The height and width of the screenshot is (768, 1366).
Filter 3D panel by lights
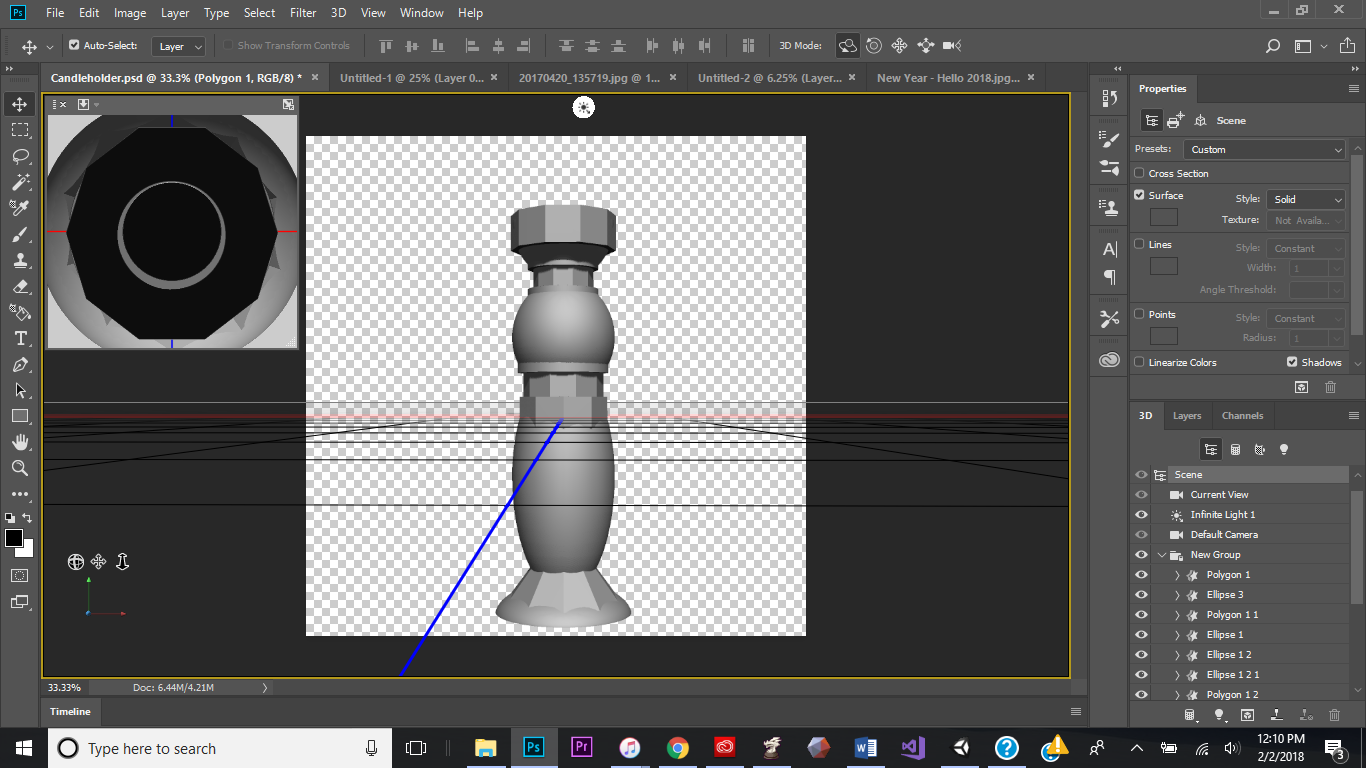1284,449
